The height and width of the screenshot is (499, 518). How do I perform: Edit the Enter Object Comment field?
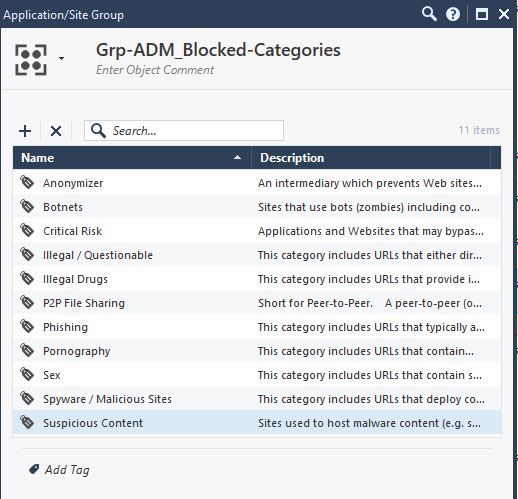pos(155,70)
